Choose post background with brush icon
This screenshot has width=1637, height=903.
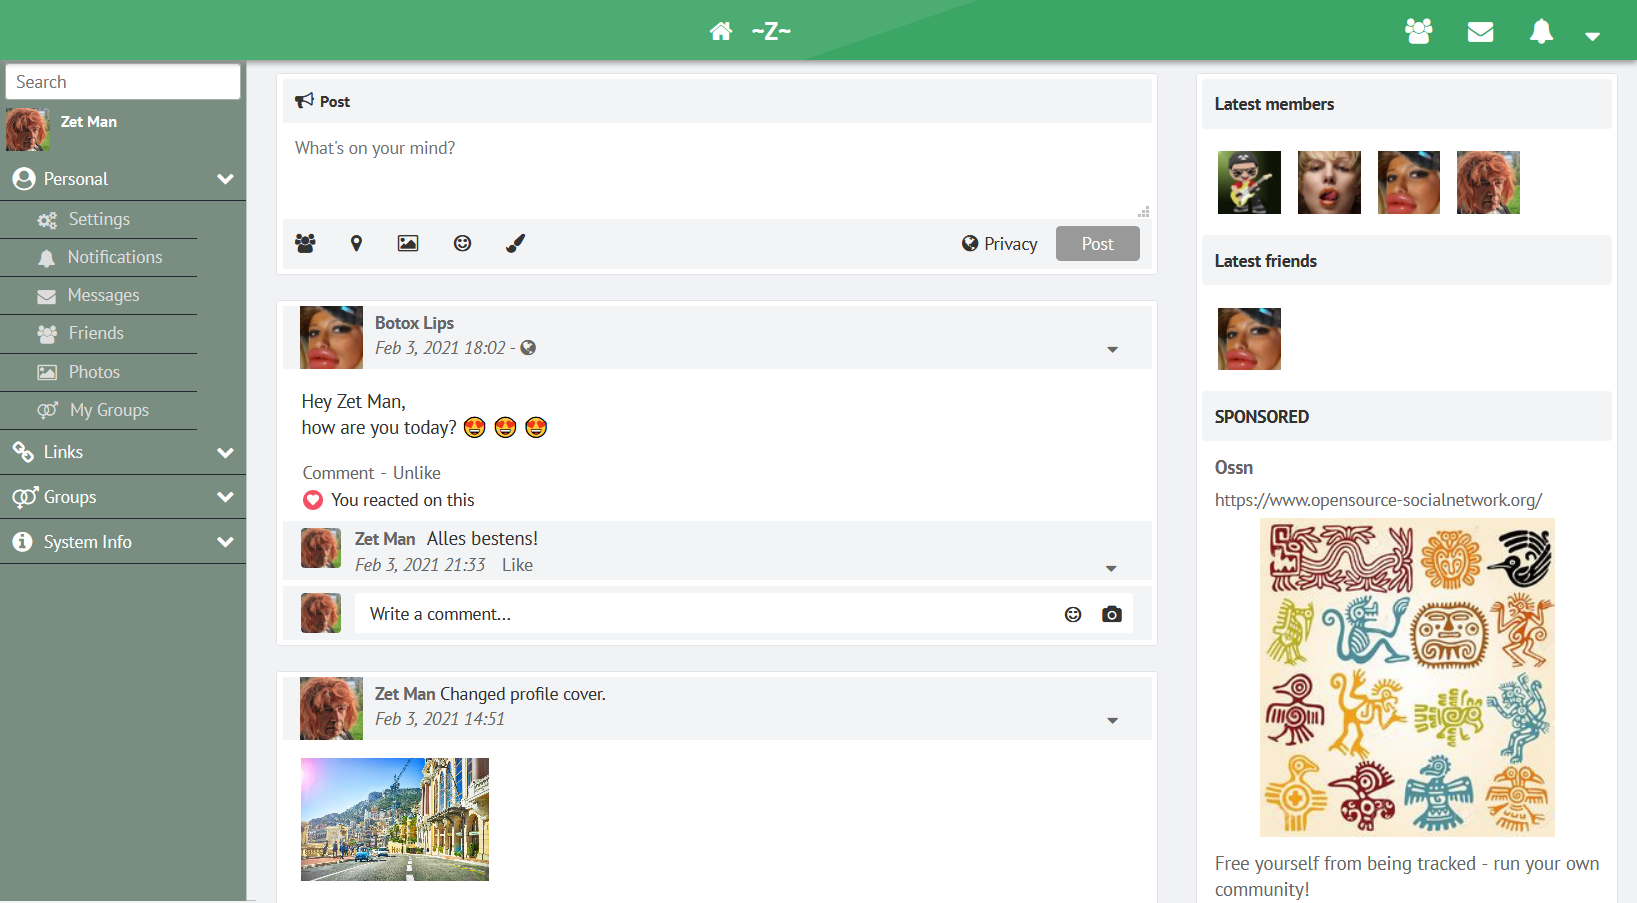[x=515, y=243]
